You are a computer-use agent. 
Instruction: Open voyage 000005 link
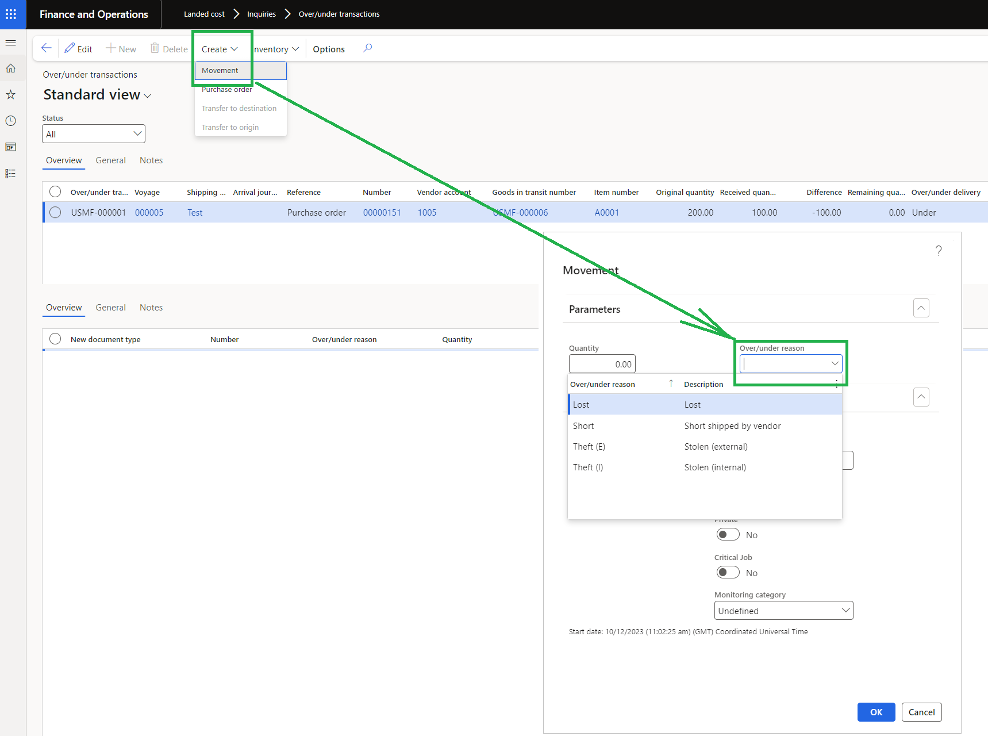pos(149,212)
